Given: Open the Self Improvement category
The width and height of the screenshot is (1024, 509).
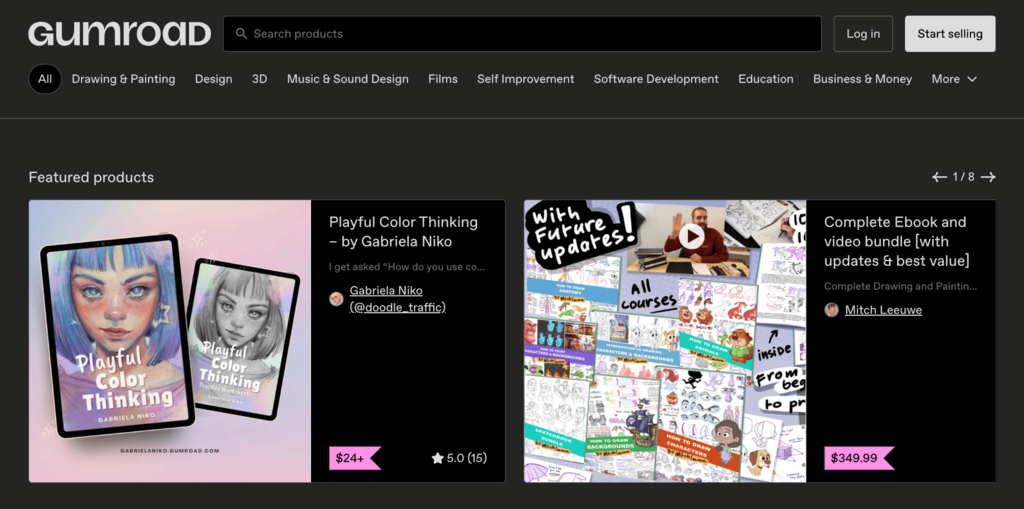Looking at the screenshot, I should click(526, 79).
